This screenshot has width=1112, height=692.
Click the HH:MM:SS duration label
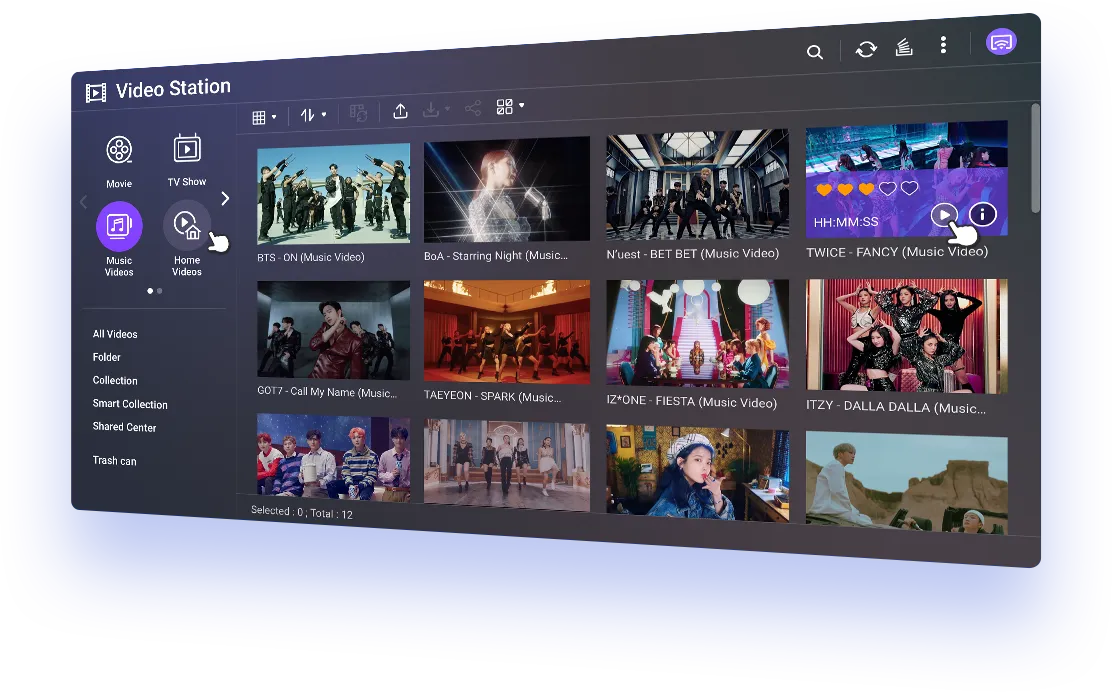pyautogui.click(x=845, y=222)
